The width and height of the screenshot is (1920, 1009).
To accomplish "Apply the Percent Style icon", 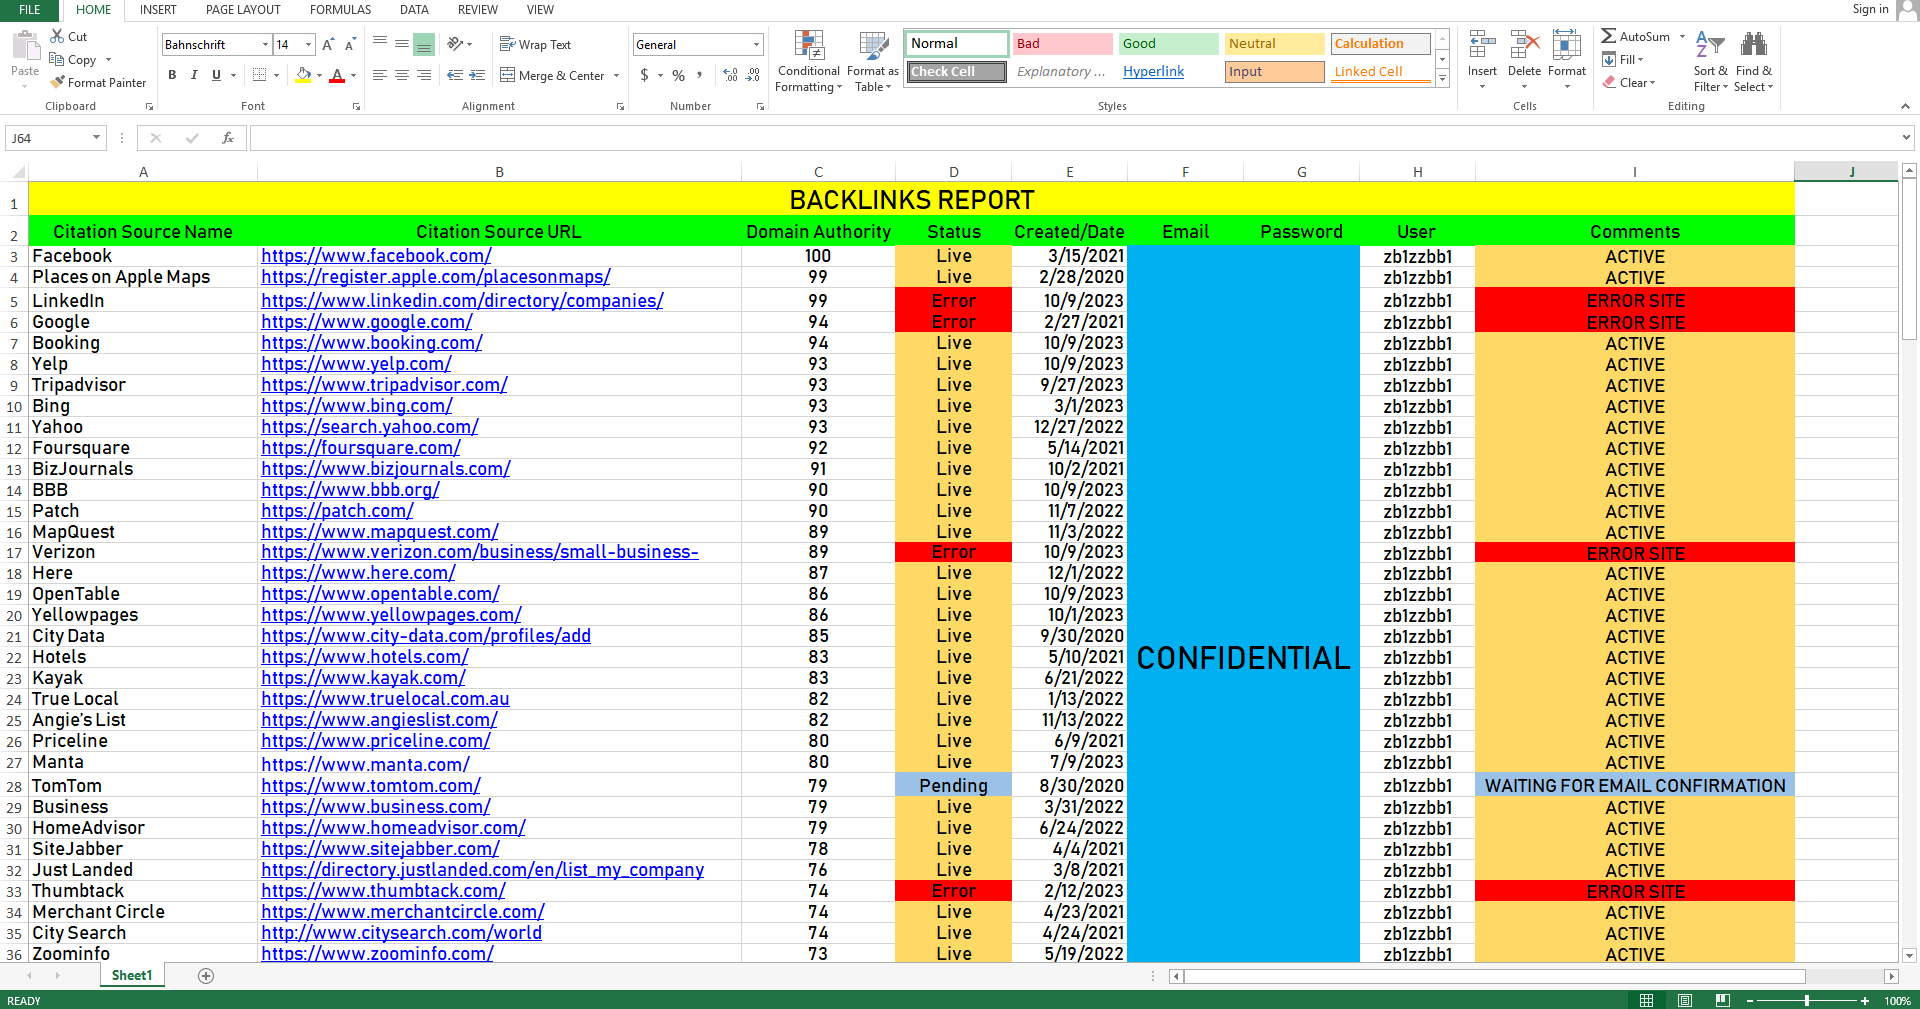I will 678,75.
